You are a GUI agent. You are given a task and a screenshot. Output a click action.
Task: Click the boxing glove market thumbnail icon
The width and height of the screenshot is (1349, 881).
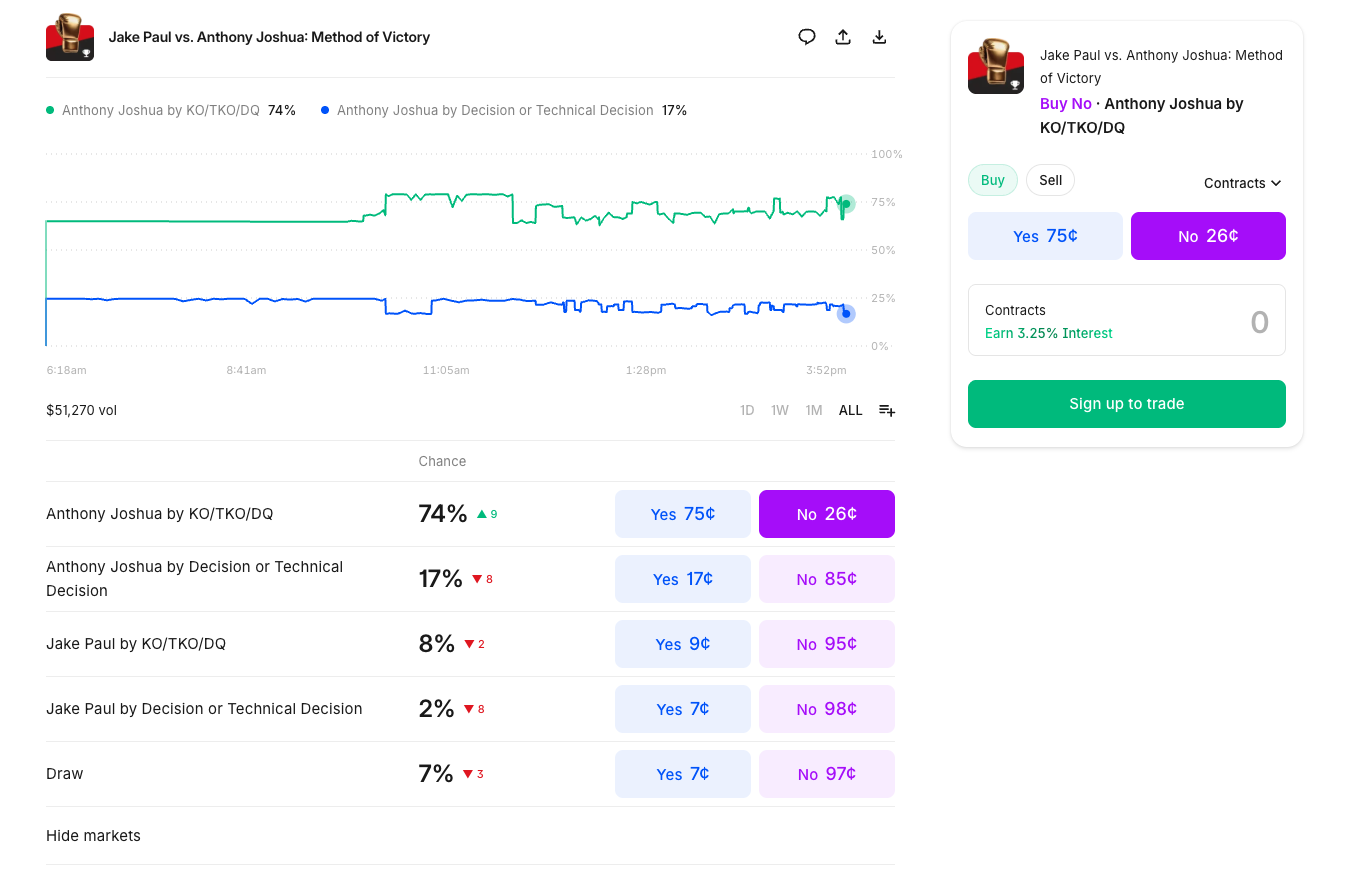[x=69, y=36]
